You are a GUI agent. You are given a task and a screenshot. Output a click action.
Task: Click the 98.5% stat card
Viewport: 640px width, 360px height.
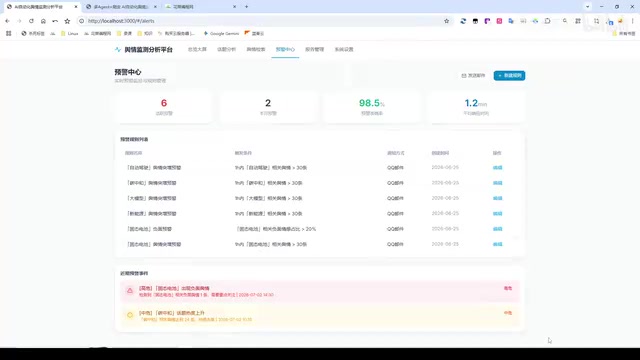(x=372, y=107)
